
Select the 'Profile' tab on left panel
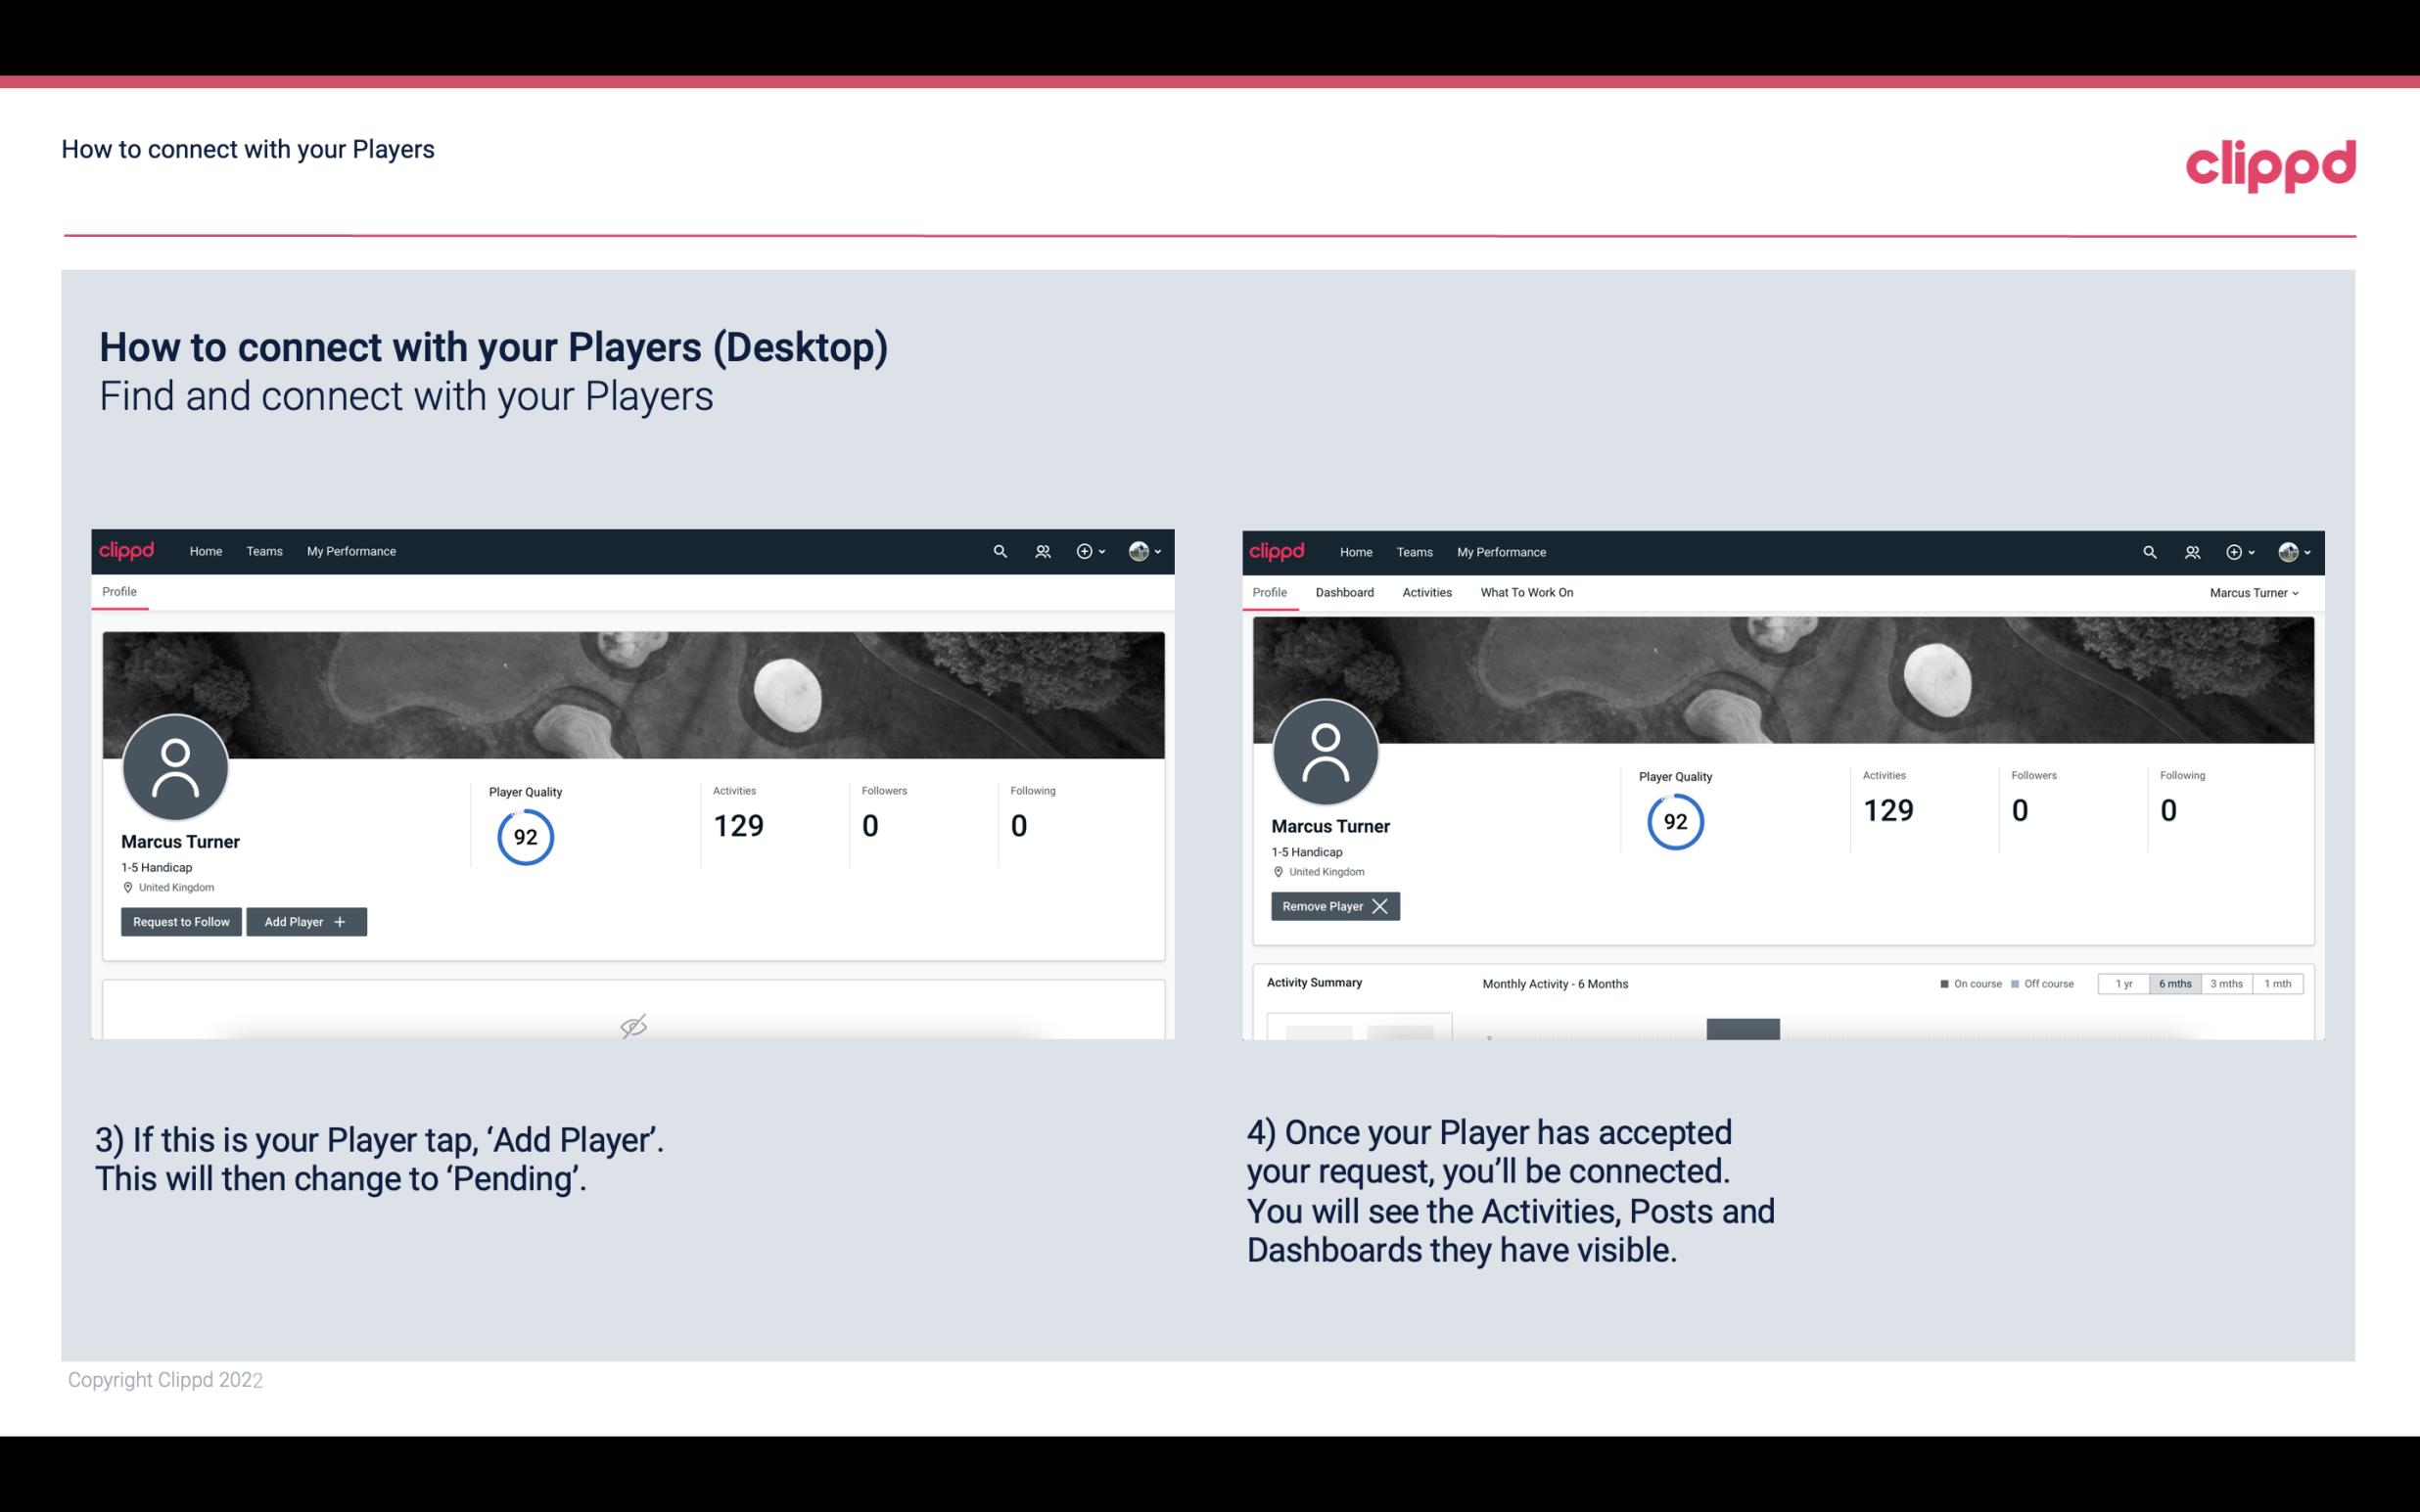[x=118, y=592]
